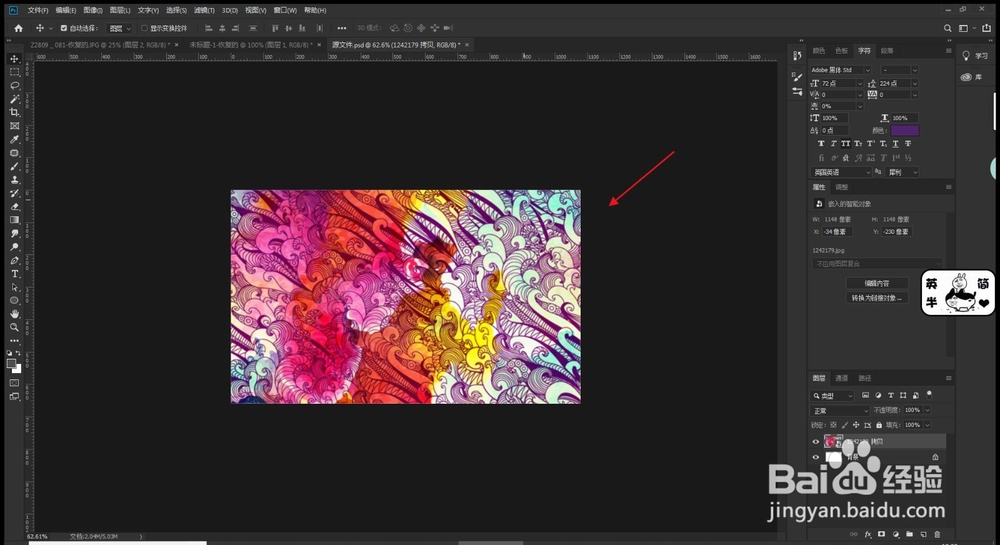Open the 库 panel

(x=972, y=77)
